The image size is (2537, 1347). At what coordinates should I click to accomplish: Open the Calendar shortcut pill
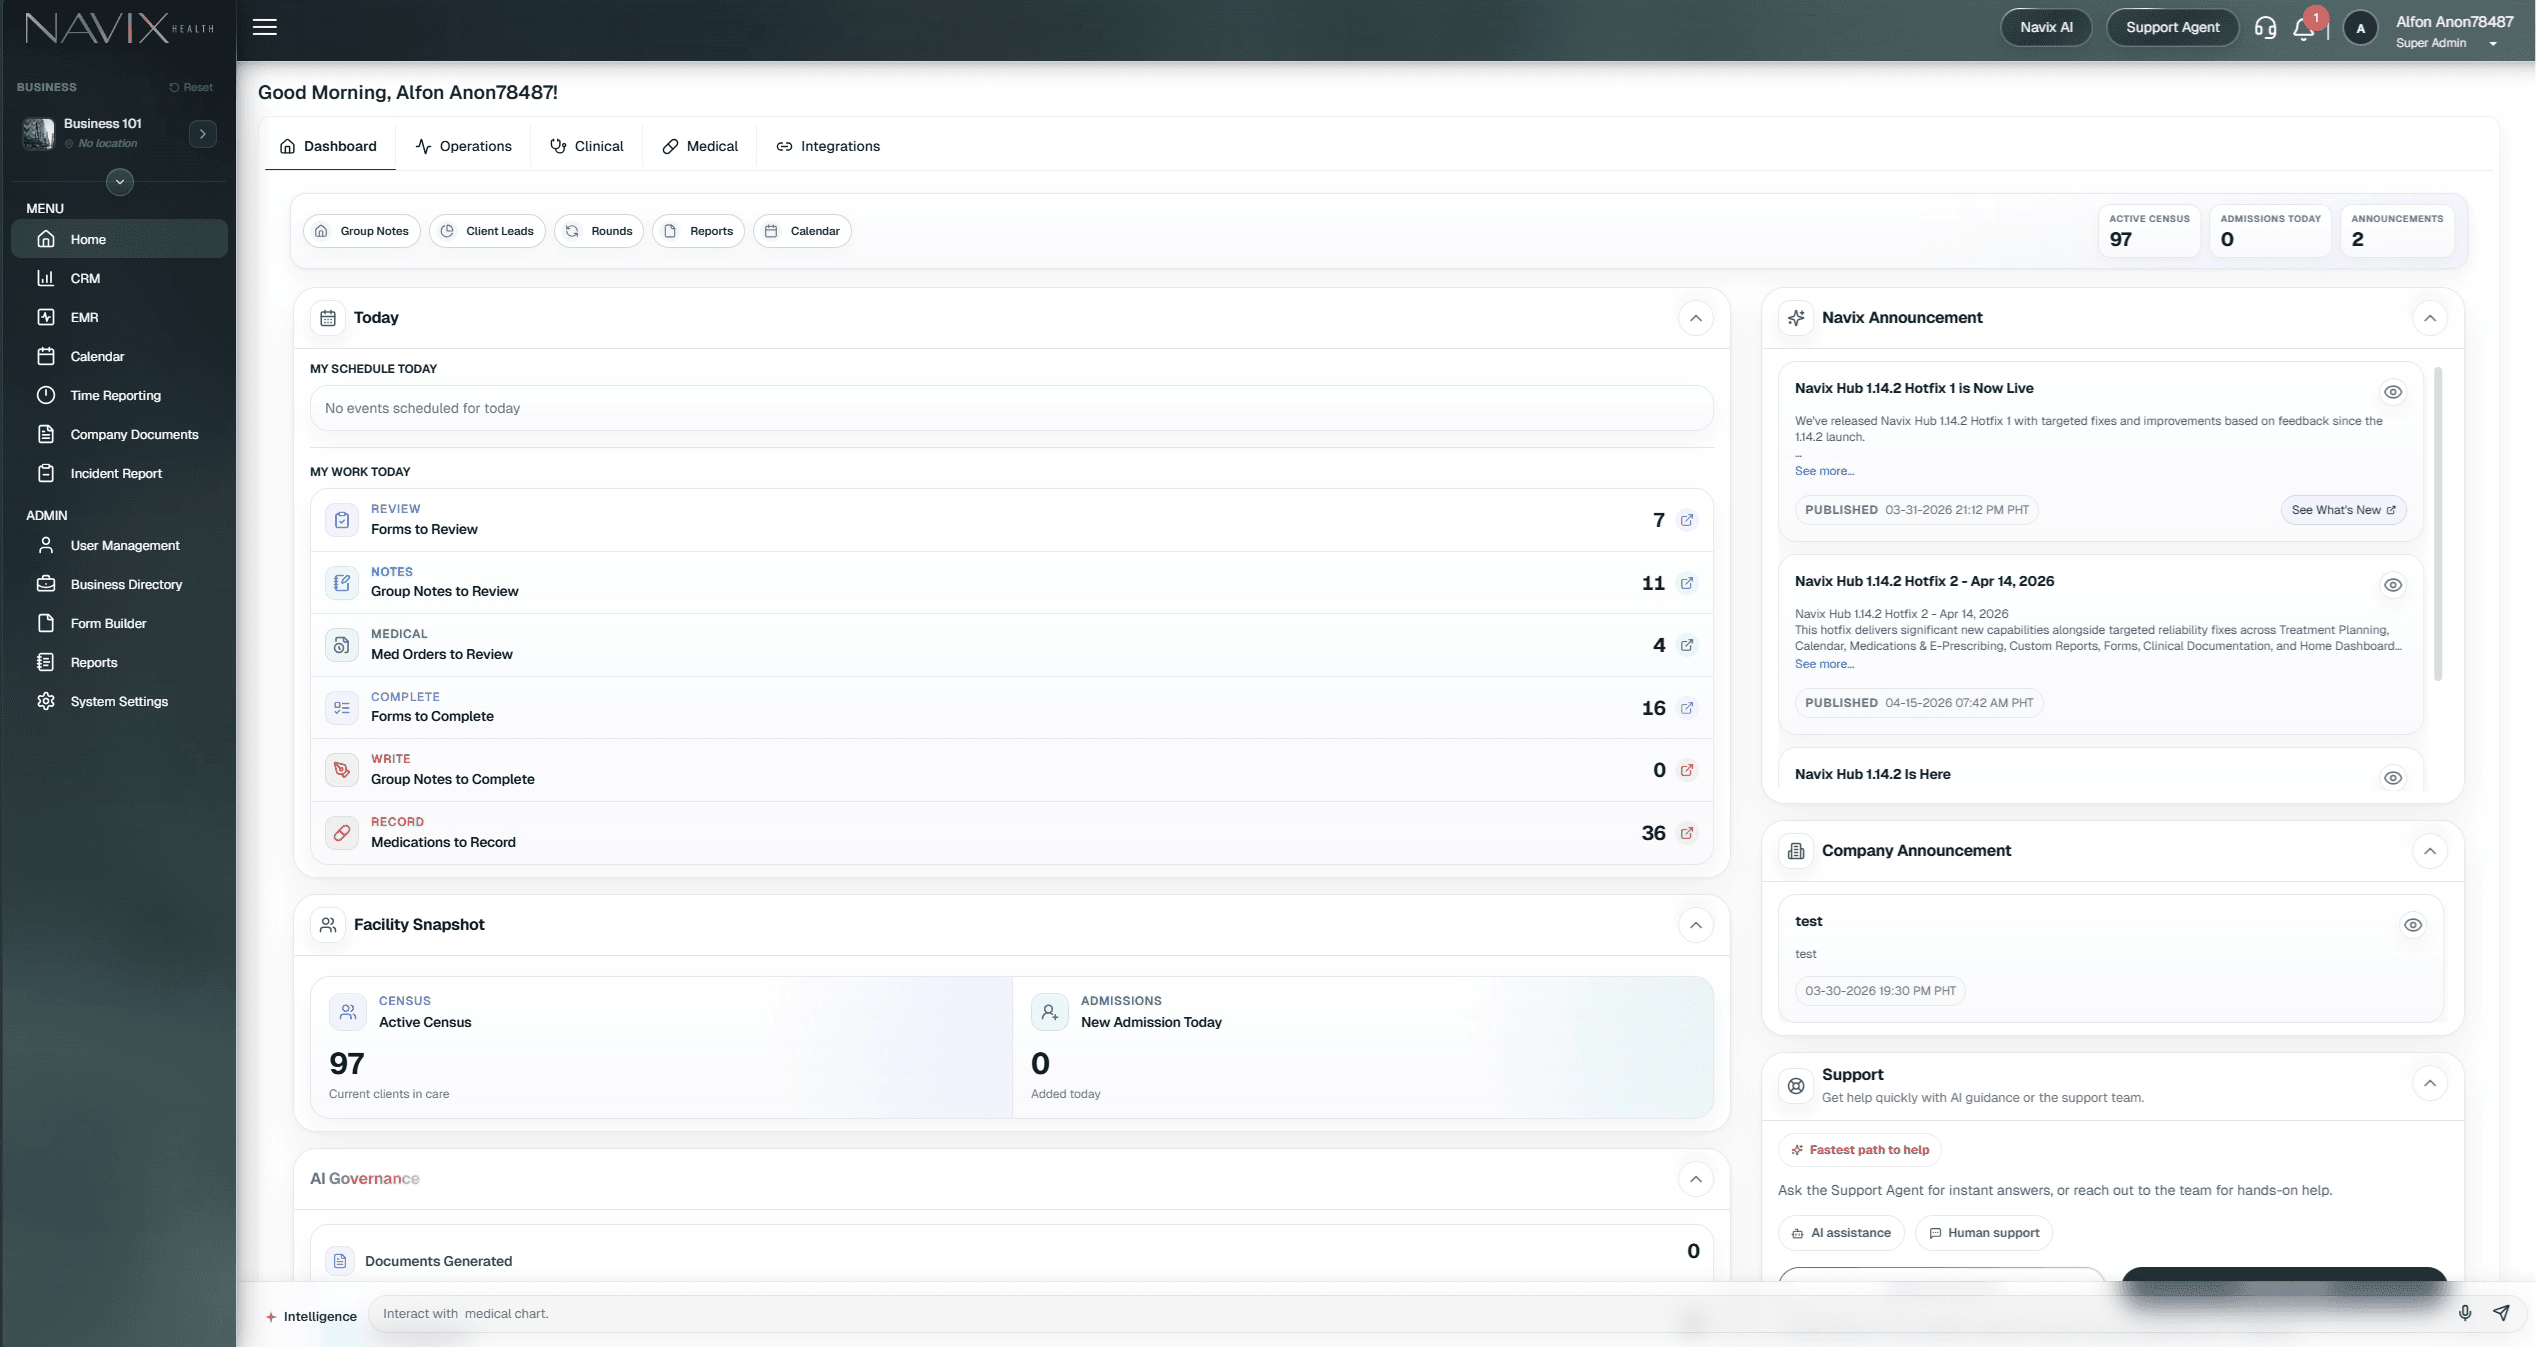tap(802, 231)
